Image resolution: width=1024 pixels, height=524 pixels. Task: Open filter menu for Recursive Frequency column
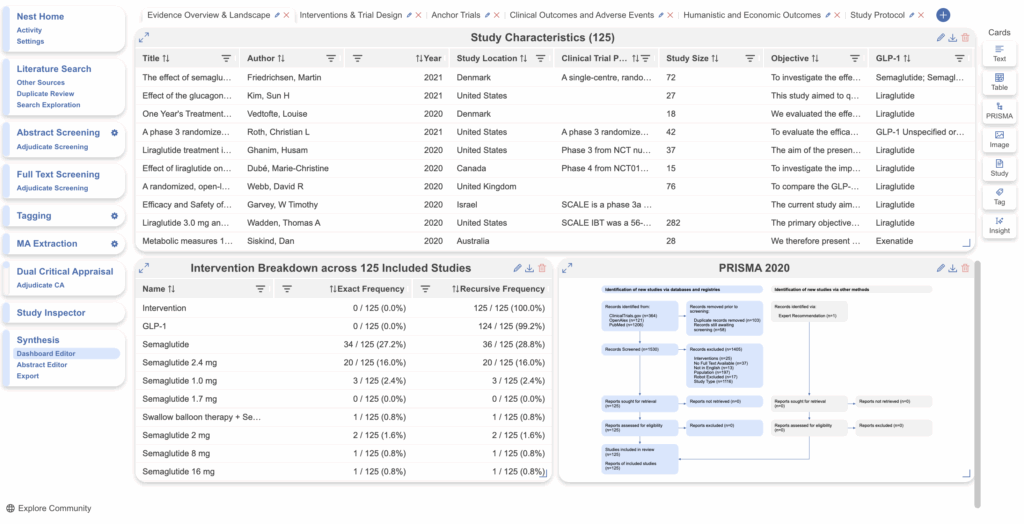point(425,289)
